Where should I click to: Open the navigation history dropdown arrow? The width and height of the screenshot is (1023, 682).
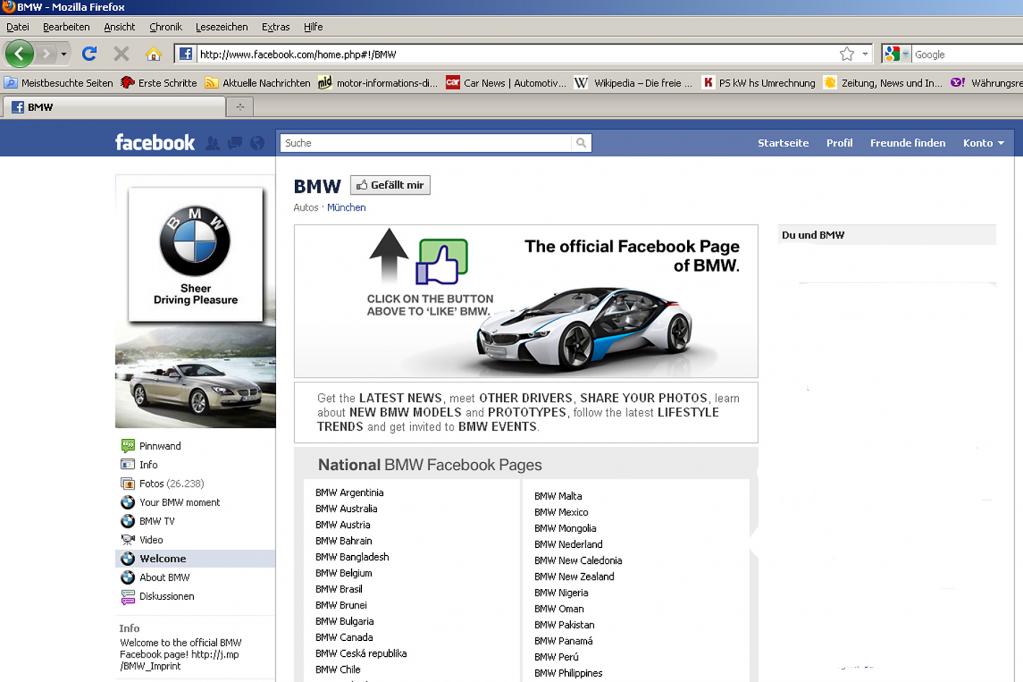tap(63, 54)
